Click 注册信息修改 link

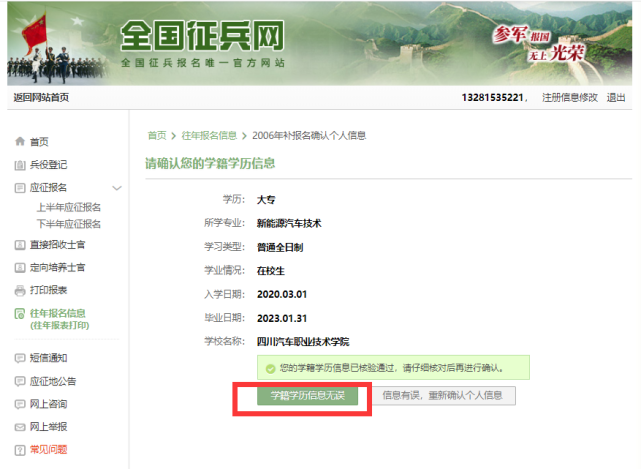(569, 97)
